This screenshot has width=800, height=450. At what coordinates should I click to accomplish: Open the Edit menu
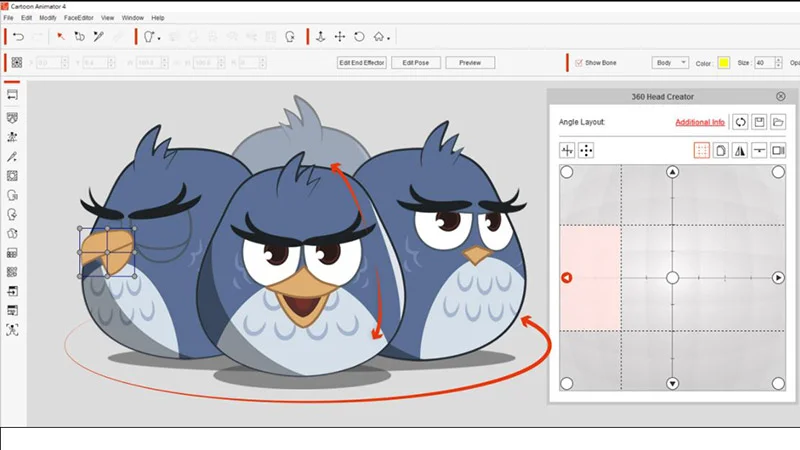[27, 18]
